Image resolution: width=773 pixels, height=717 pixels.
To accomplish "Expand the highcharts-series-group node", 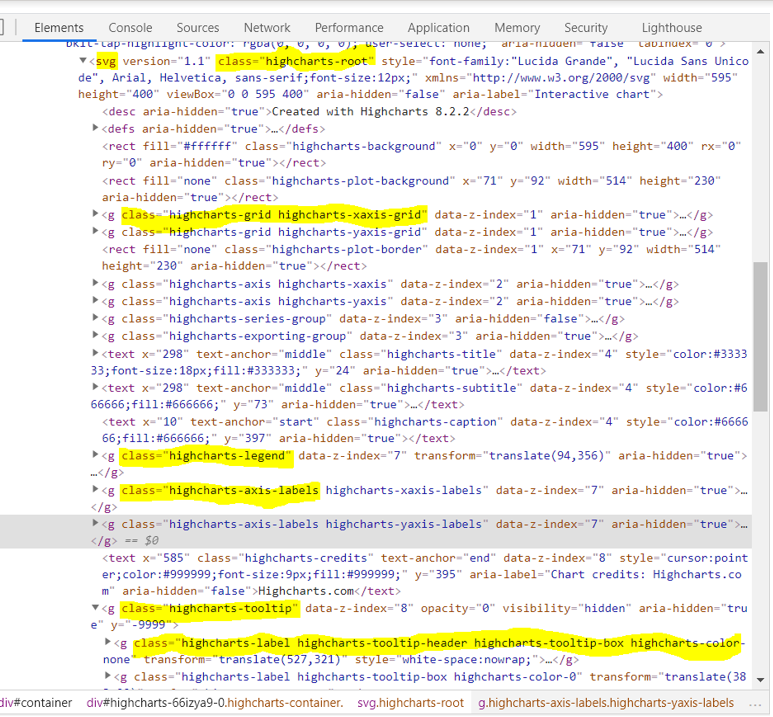I will (96, 318).
